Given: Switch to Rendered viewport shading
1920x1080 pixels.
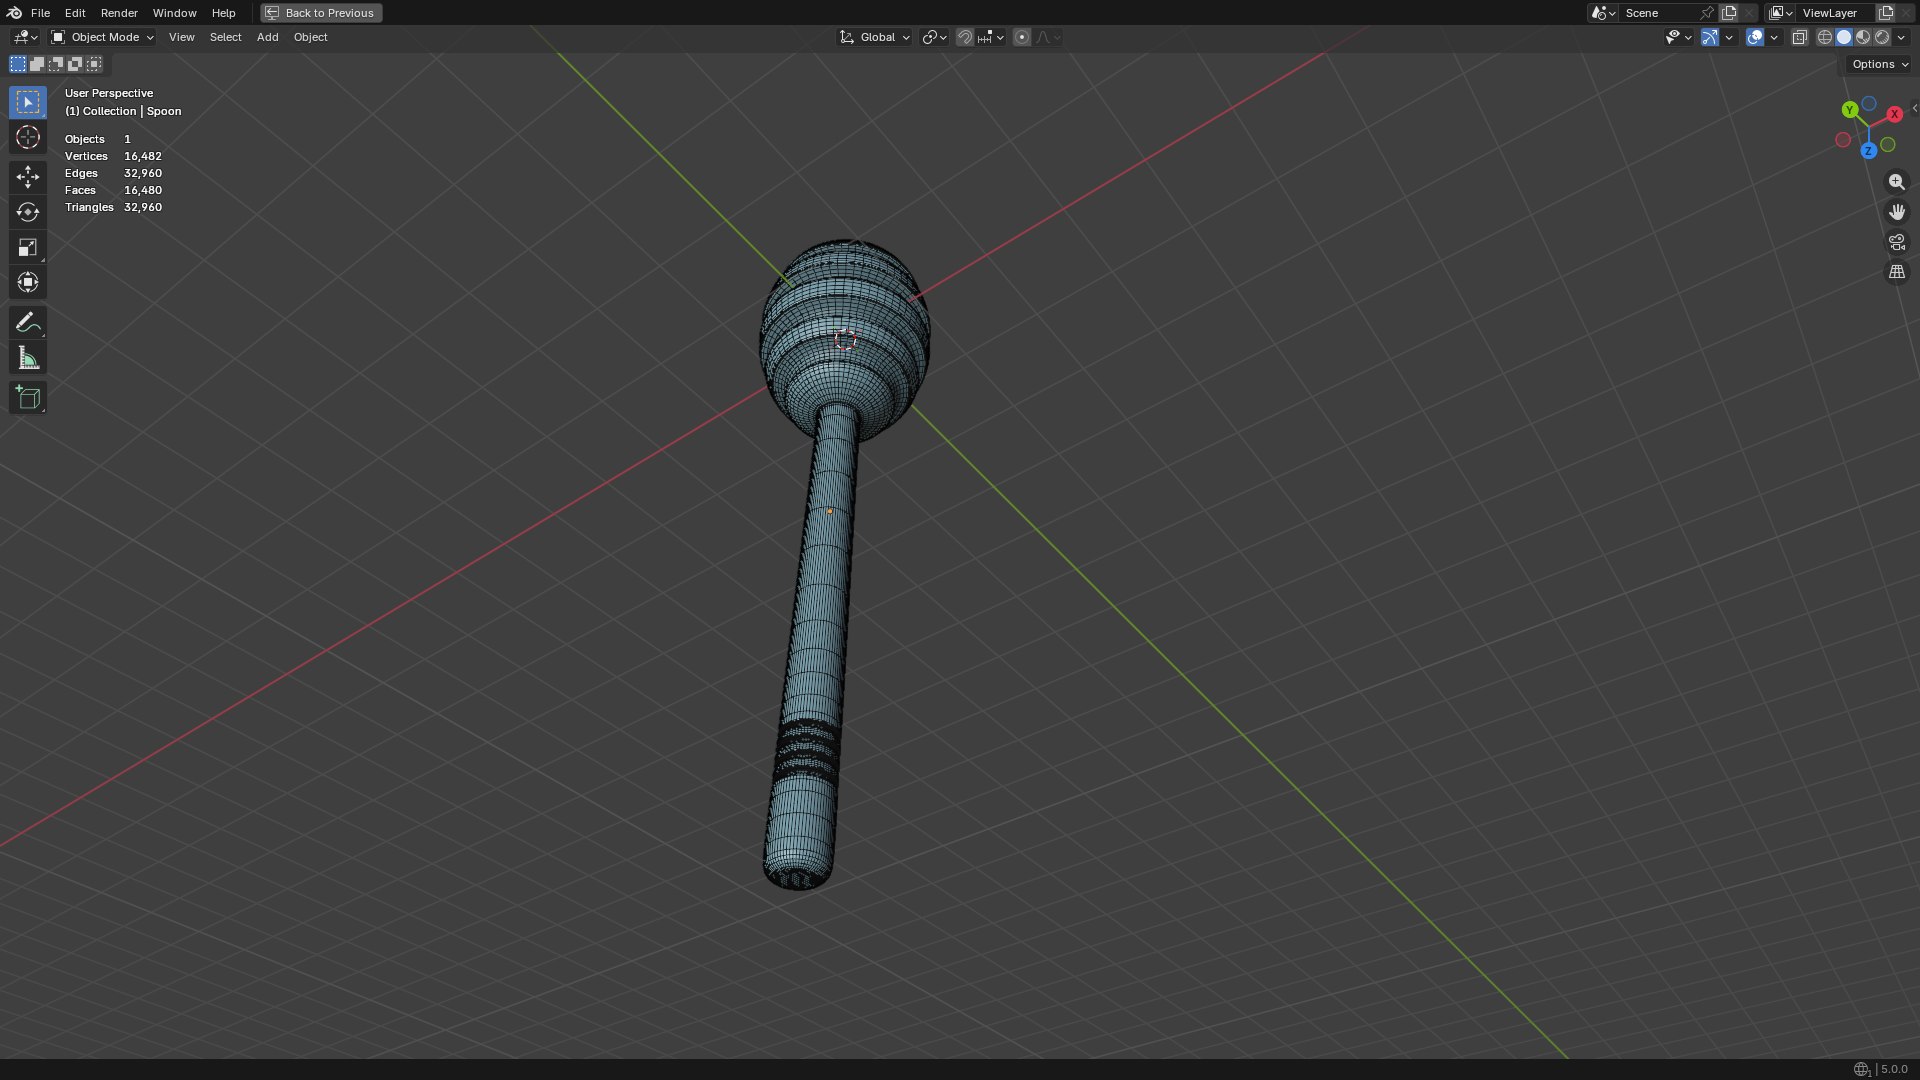Looking at the screenshot, I should tap(1882, 37).
